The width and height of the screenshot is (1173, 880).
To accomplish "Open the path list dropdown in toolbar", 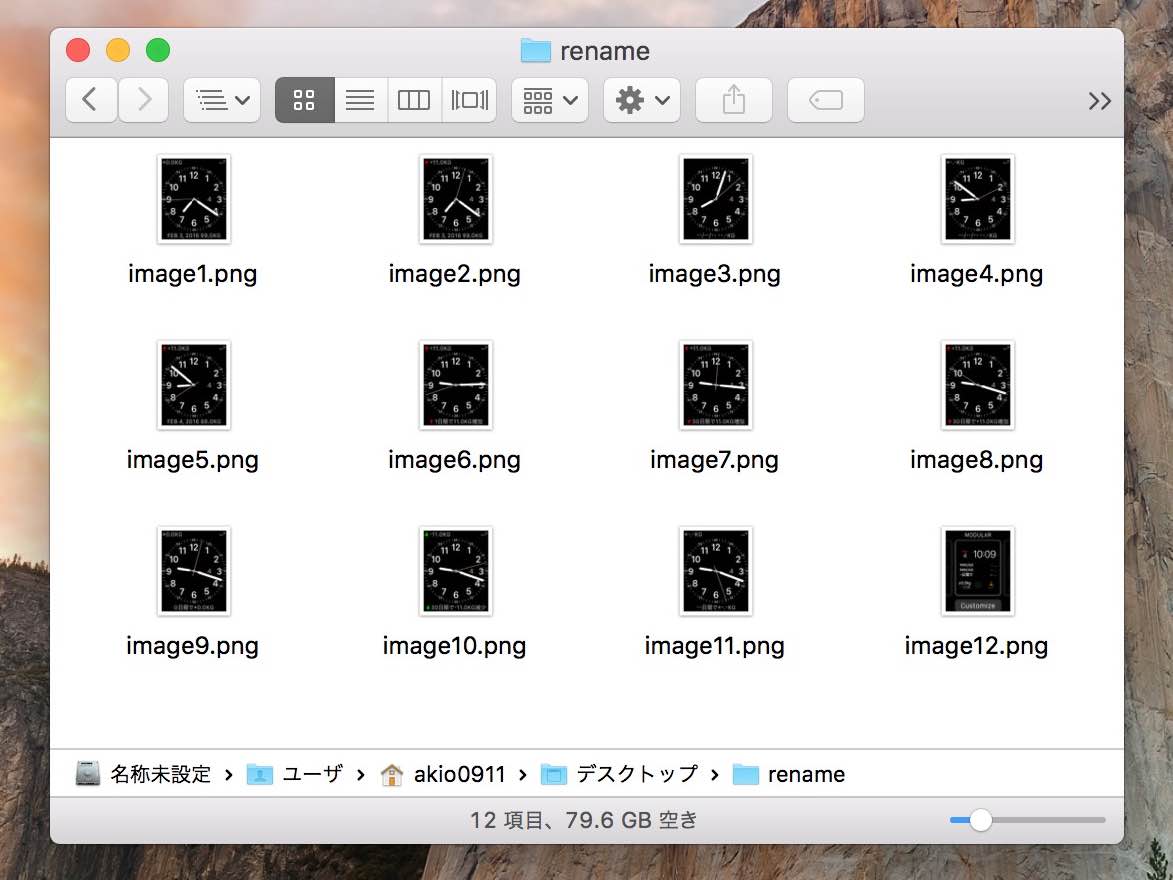I will pos(222,100).
